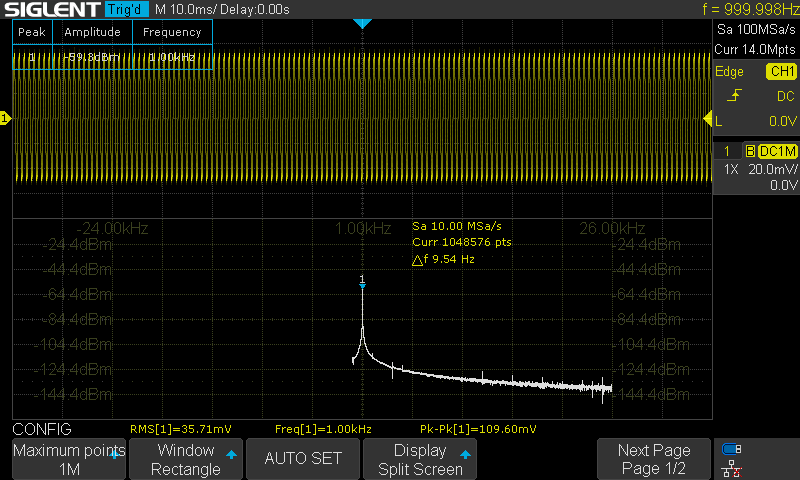Click the Curr 1048576 pts label
Screen dimensions: 800x480
coord(462,242)
